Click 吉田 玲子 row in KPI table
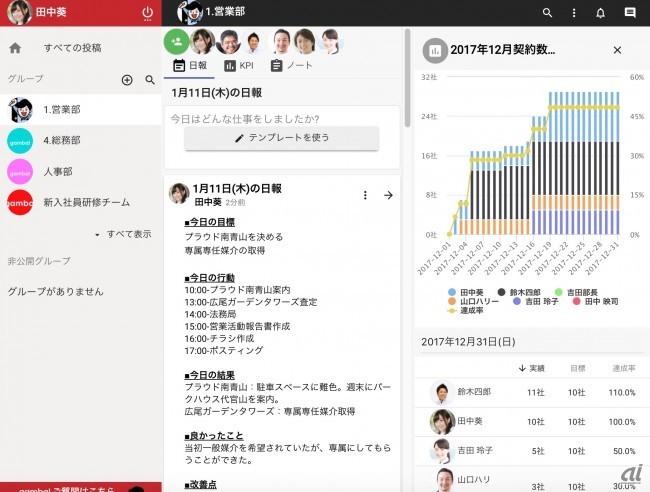Screen dimensions: 650x492 (532, 451)
